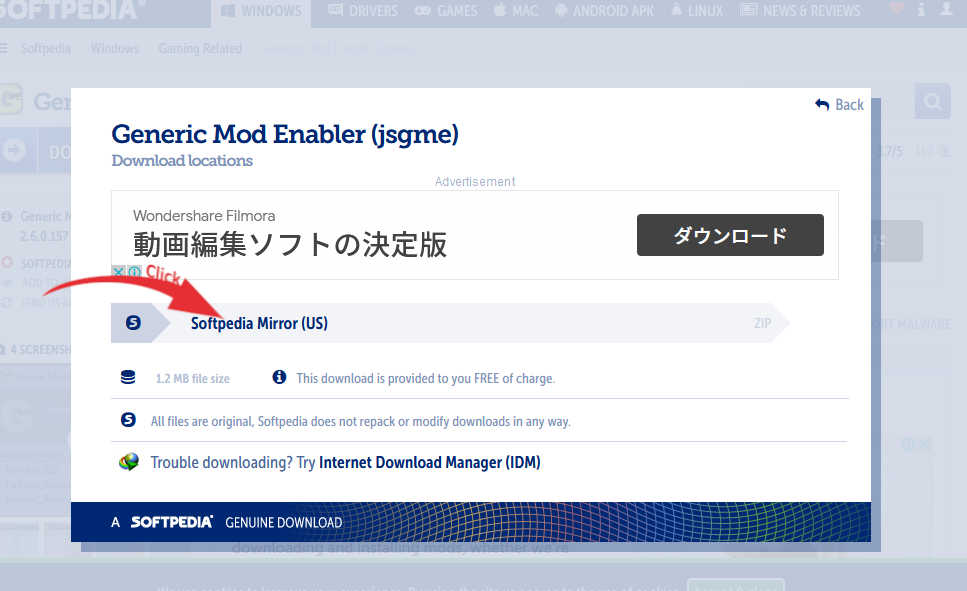Click the 動画編集ソフトの決定版 ad headline
This screenshot has height=591, width=967.
click(x=290, y=244)
